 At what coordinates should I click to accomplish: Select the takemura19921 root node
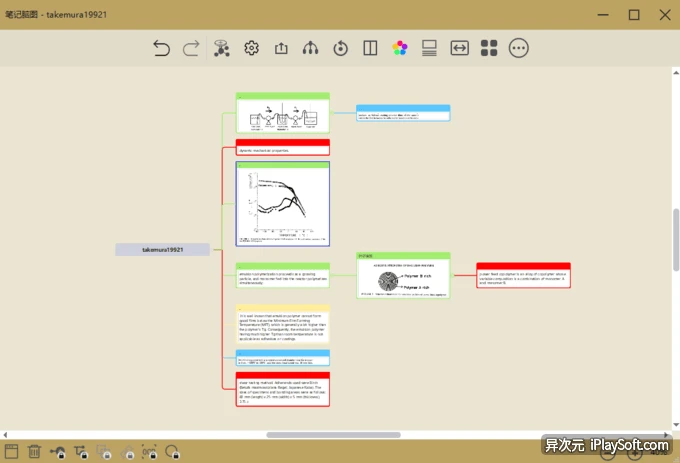(x=162, y=249)
